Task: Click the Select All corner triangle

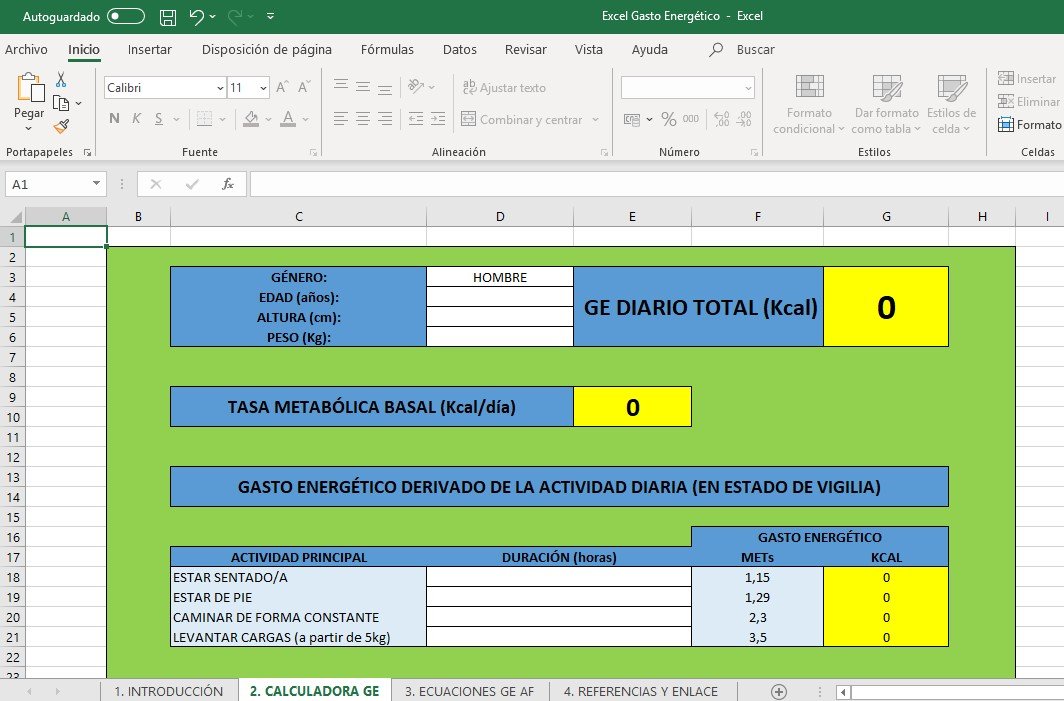Action: pos(14,217)
